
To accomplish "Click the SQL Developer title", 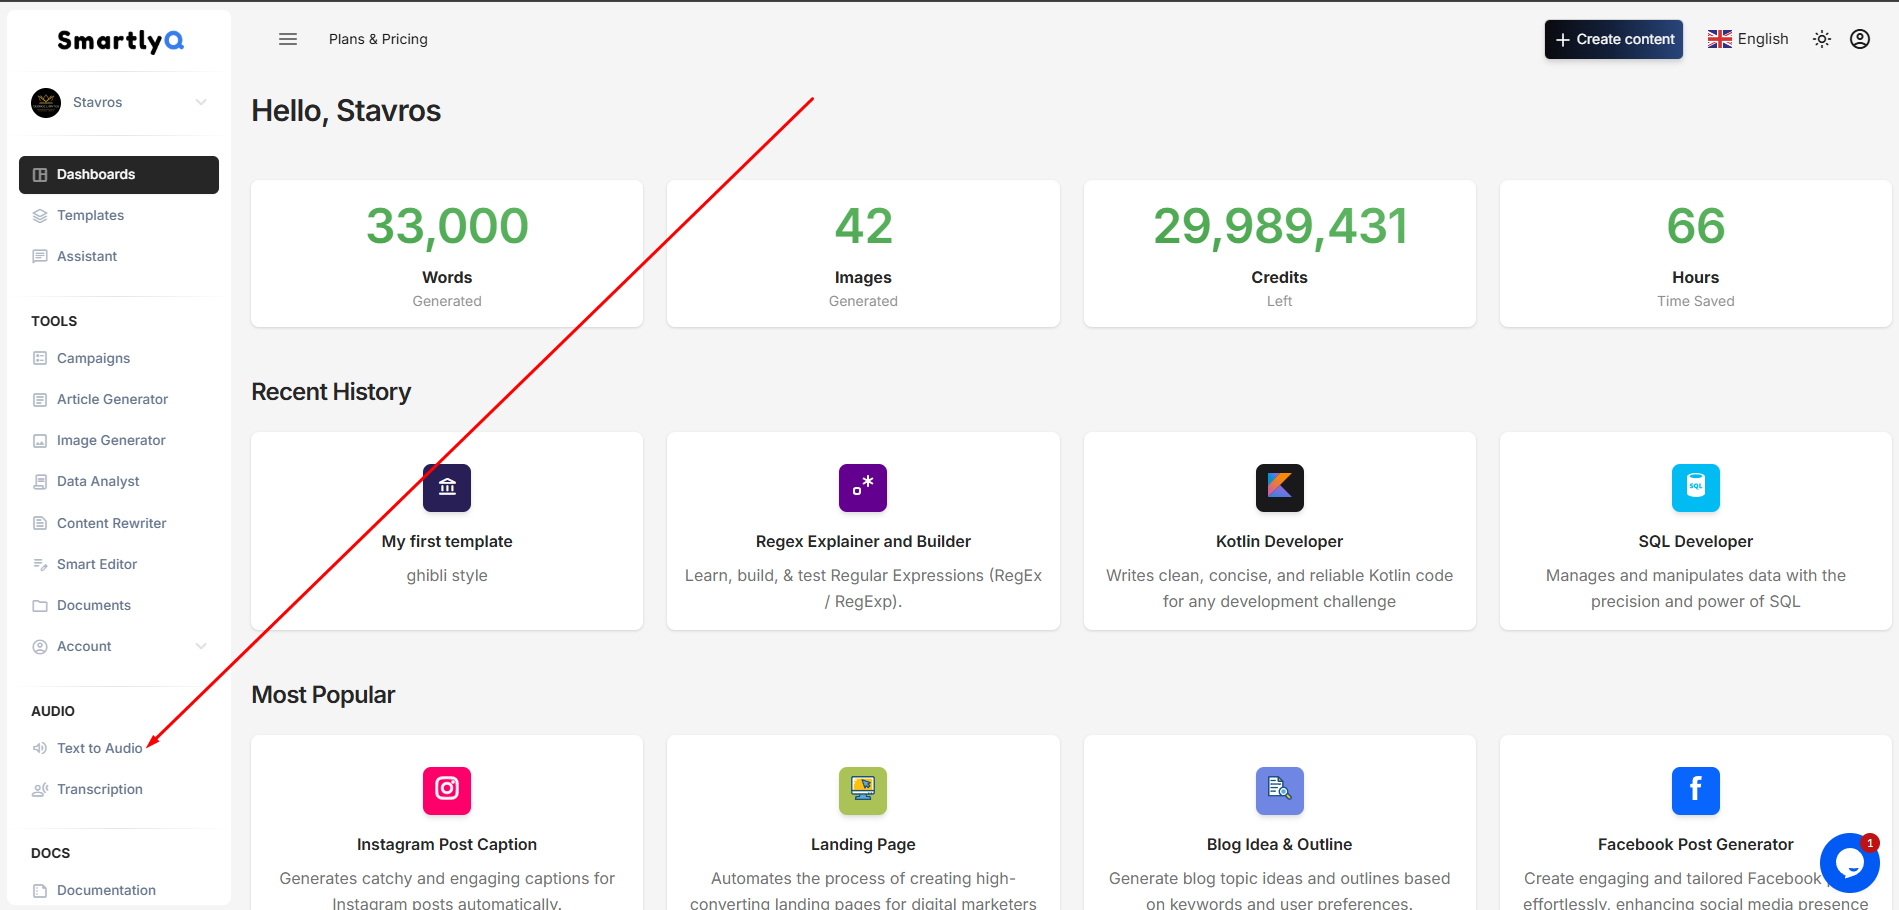I will click(x=1696, y=542).
